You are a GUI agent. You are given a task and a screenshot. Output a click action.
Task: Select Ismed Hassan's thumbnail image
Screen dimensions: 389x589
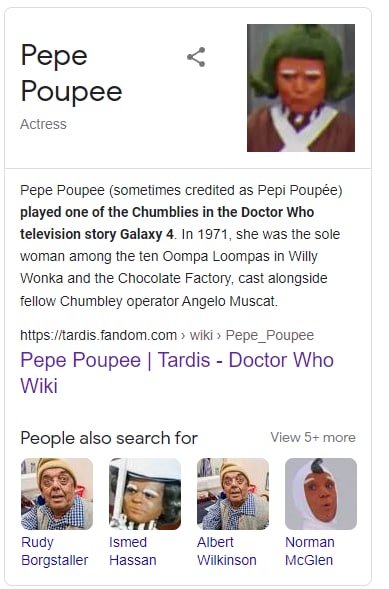point(145,494)
